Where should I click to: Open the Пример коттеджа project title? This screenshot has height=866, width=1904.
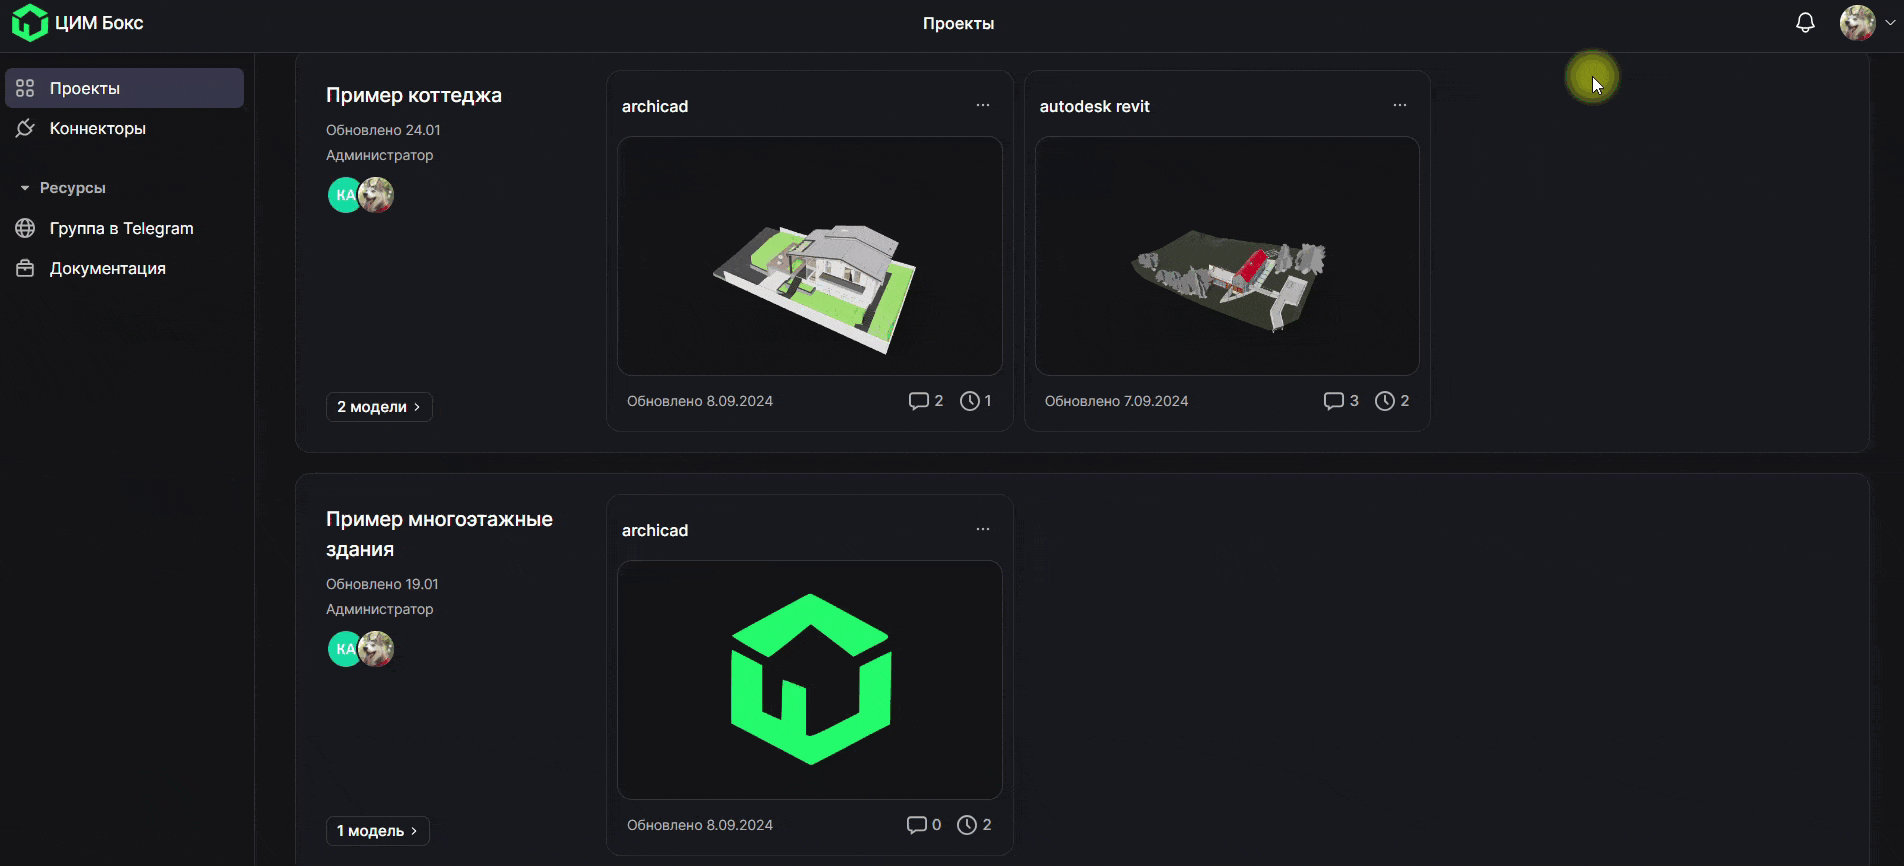coord(414,95)
